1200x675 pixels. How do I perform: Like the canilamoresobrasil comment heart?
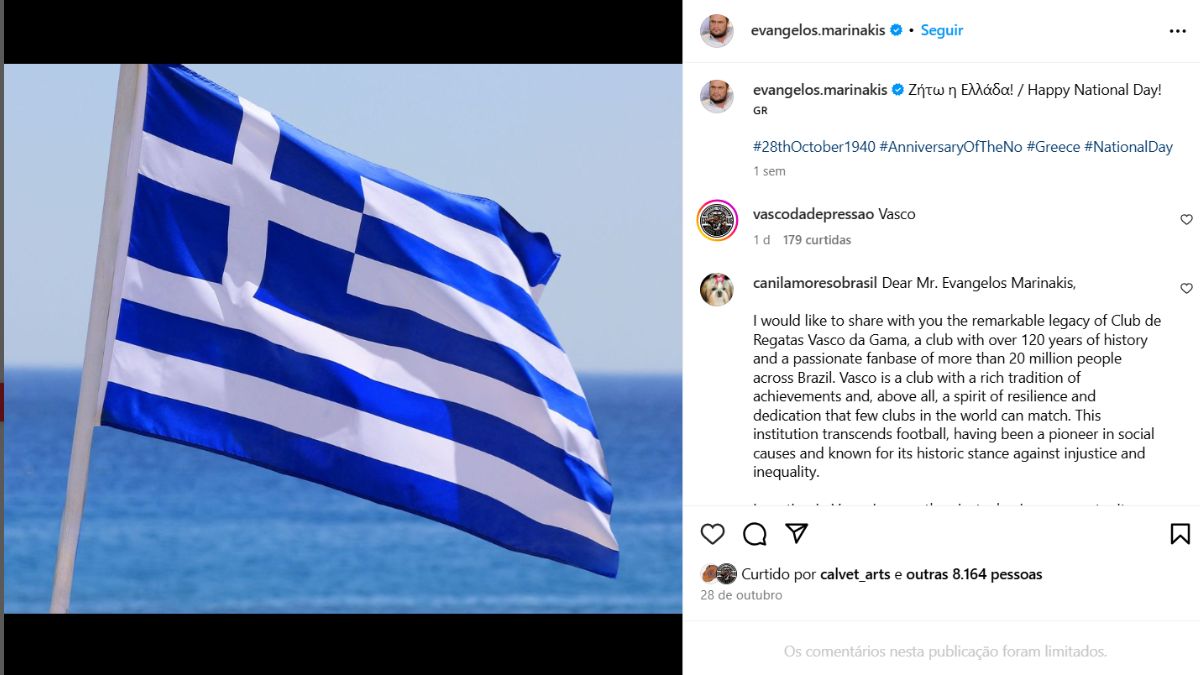point(1186,289)
